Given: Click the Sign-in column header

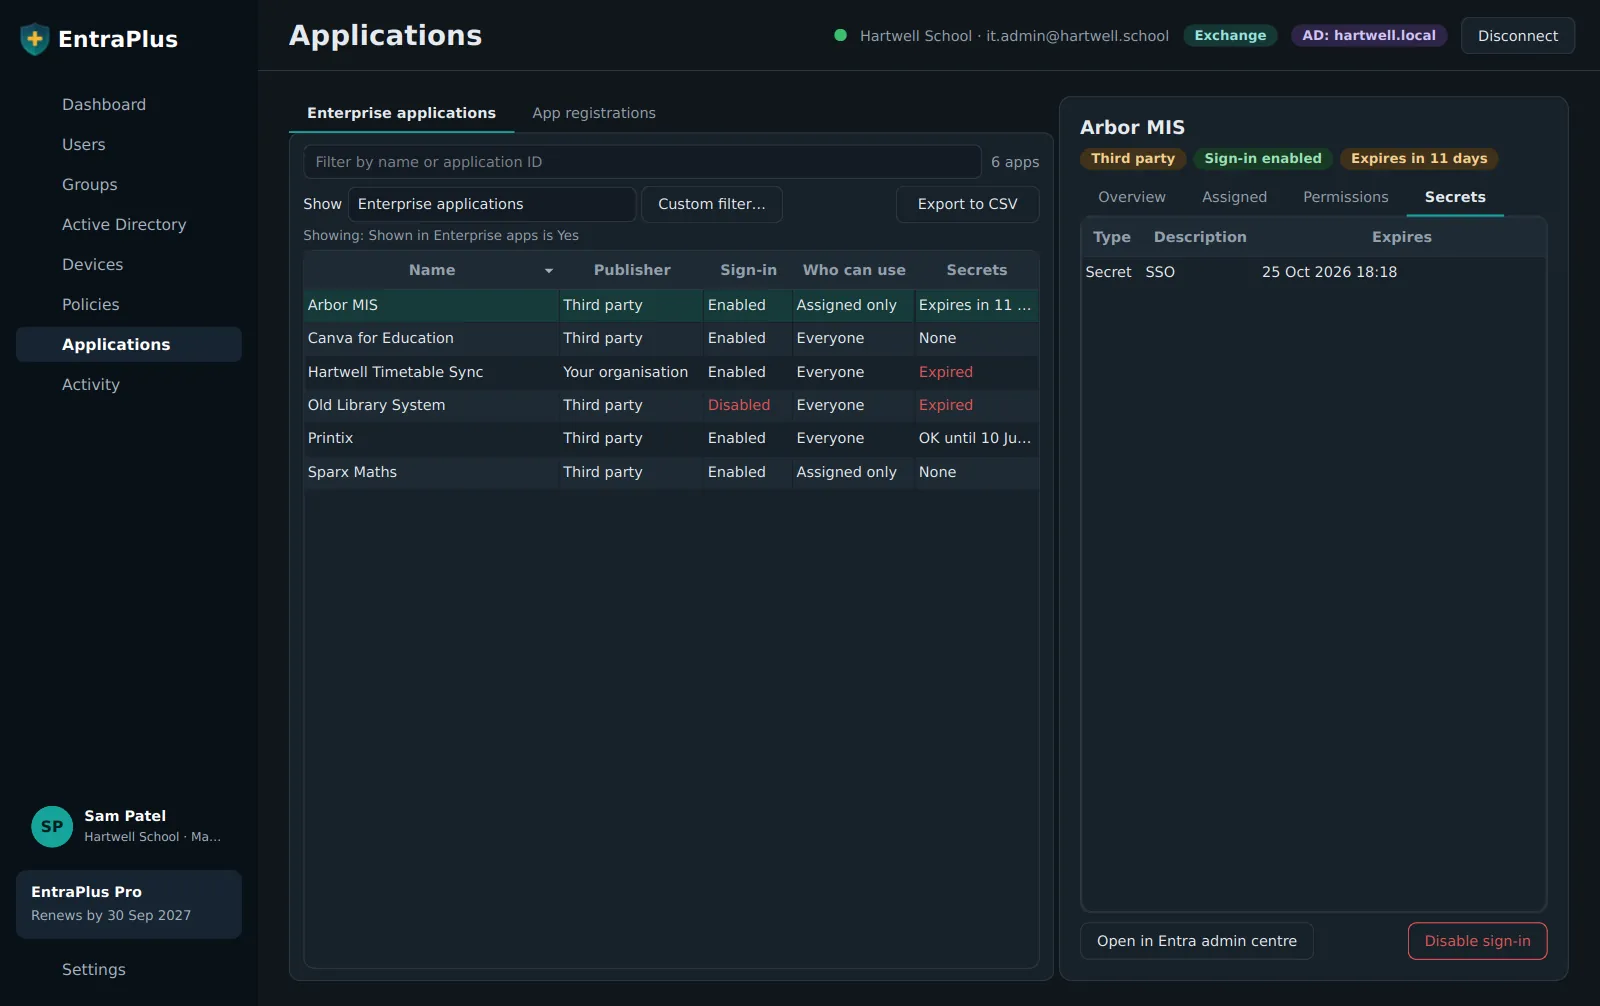Looking at the screenshot, I should click(x=748, y=270).
